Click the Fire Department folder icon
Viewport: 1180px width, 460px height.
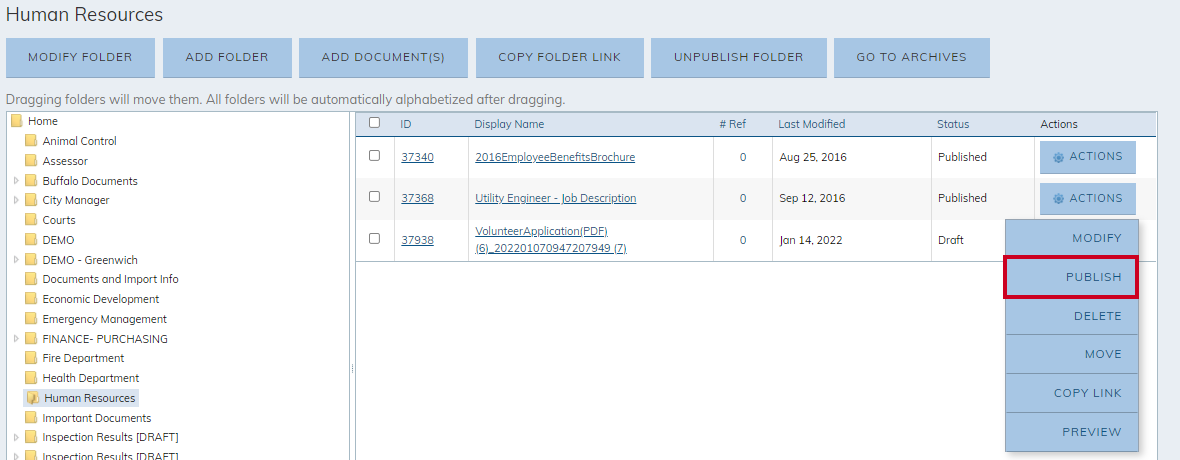coord(31,358)
